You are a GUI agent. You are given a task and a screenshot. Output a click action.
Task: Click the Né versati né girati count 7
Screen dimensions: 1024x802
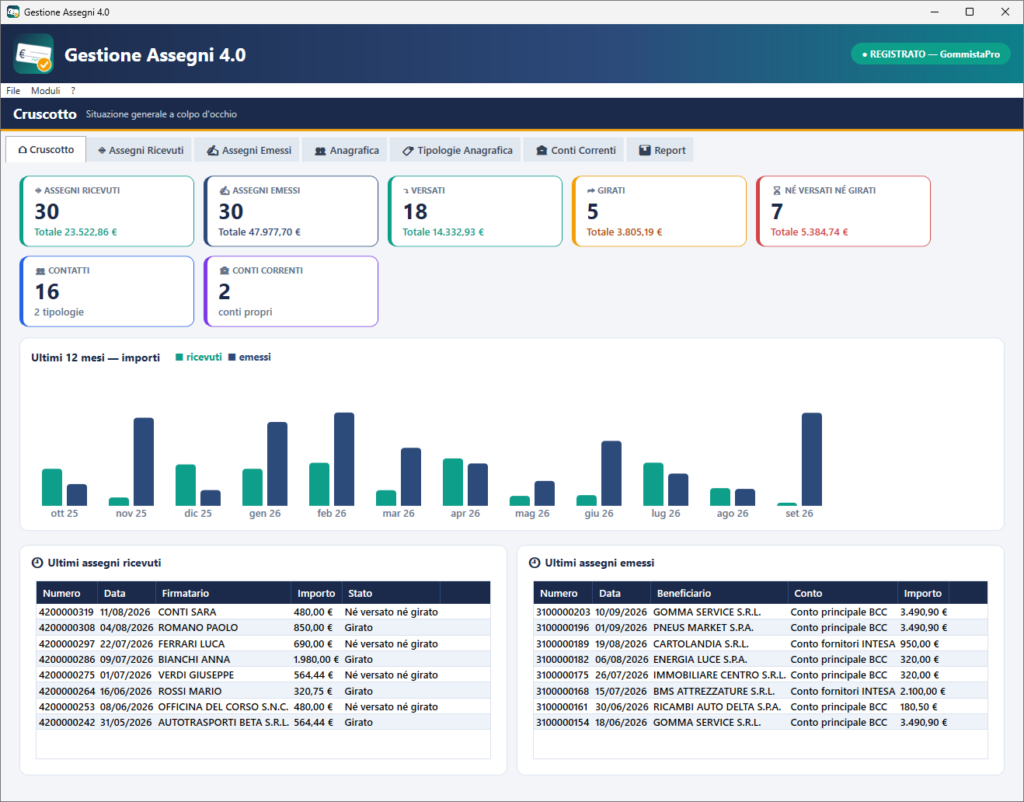pos(776,212)
